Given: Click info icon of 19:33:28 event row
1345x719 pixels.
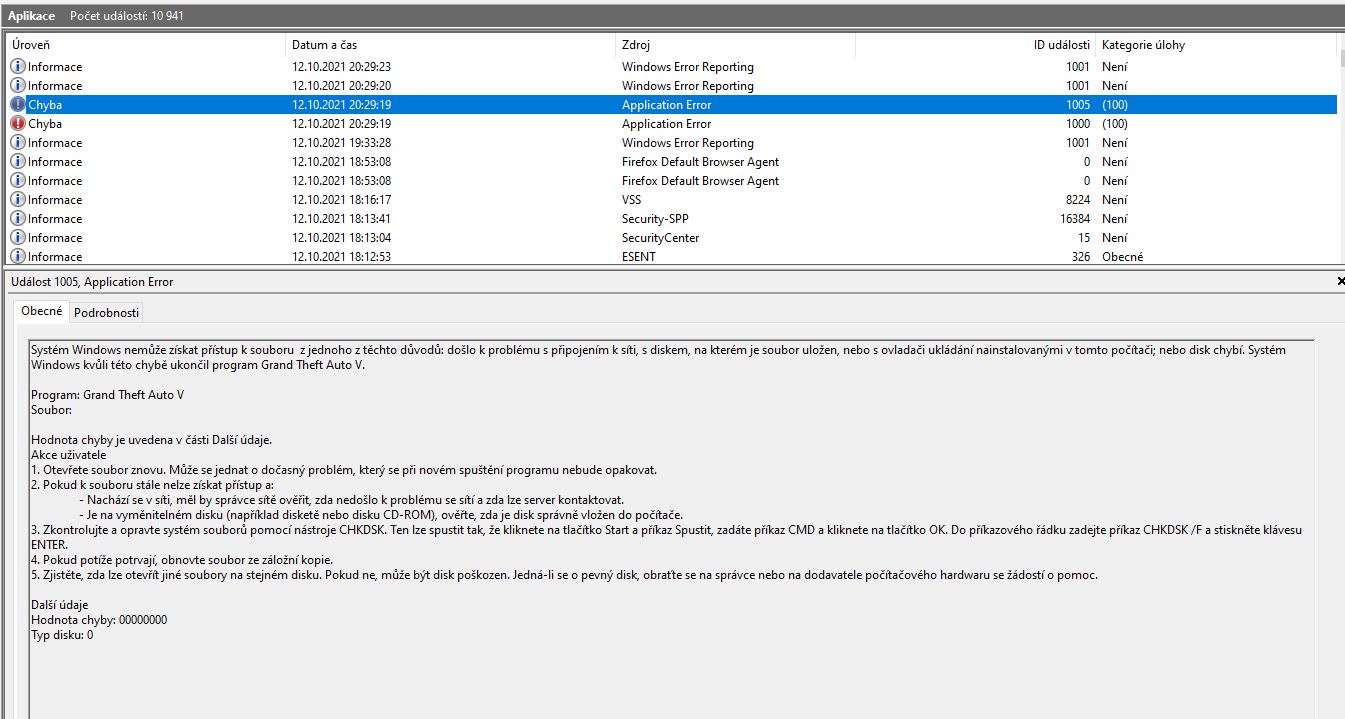Looking at the screenshot, I should coord(18,143).
